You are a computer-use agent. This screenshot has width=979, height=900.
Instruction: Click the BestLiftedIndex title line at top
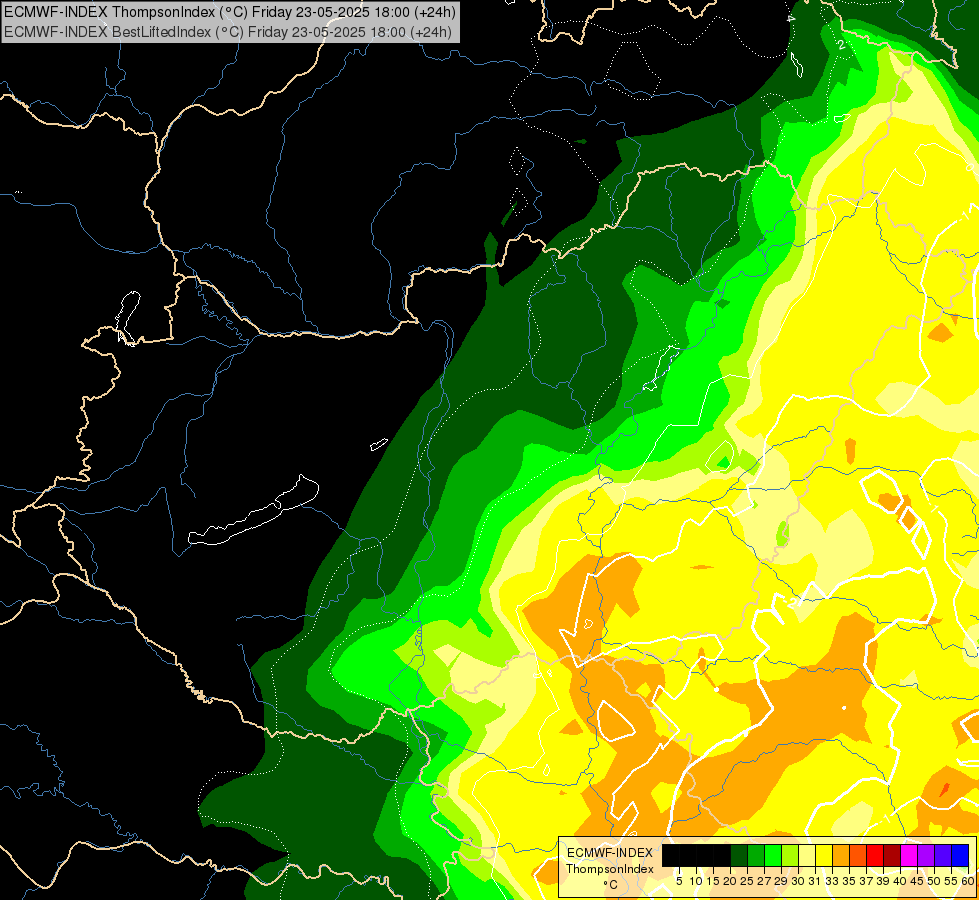click(227, 31)
